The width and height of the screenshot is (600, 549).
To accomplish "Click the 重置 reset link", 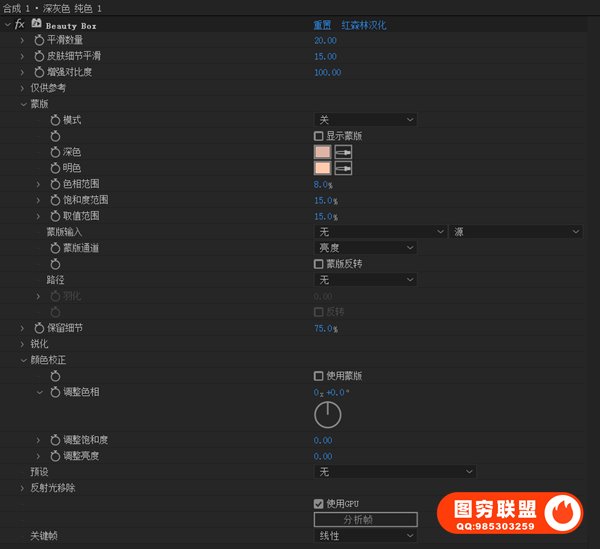I will [322, 24].
